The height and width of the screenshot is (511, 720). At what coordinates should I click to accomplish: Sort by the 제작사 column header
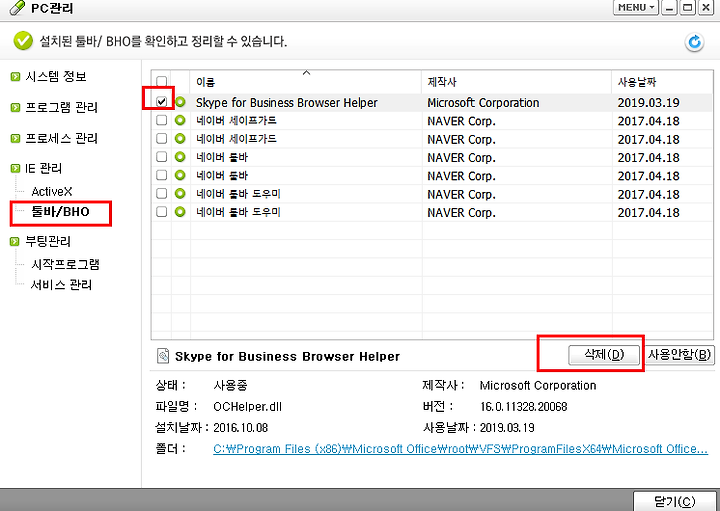(x=517, y=82)
